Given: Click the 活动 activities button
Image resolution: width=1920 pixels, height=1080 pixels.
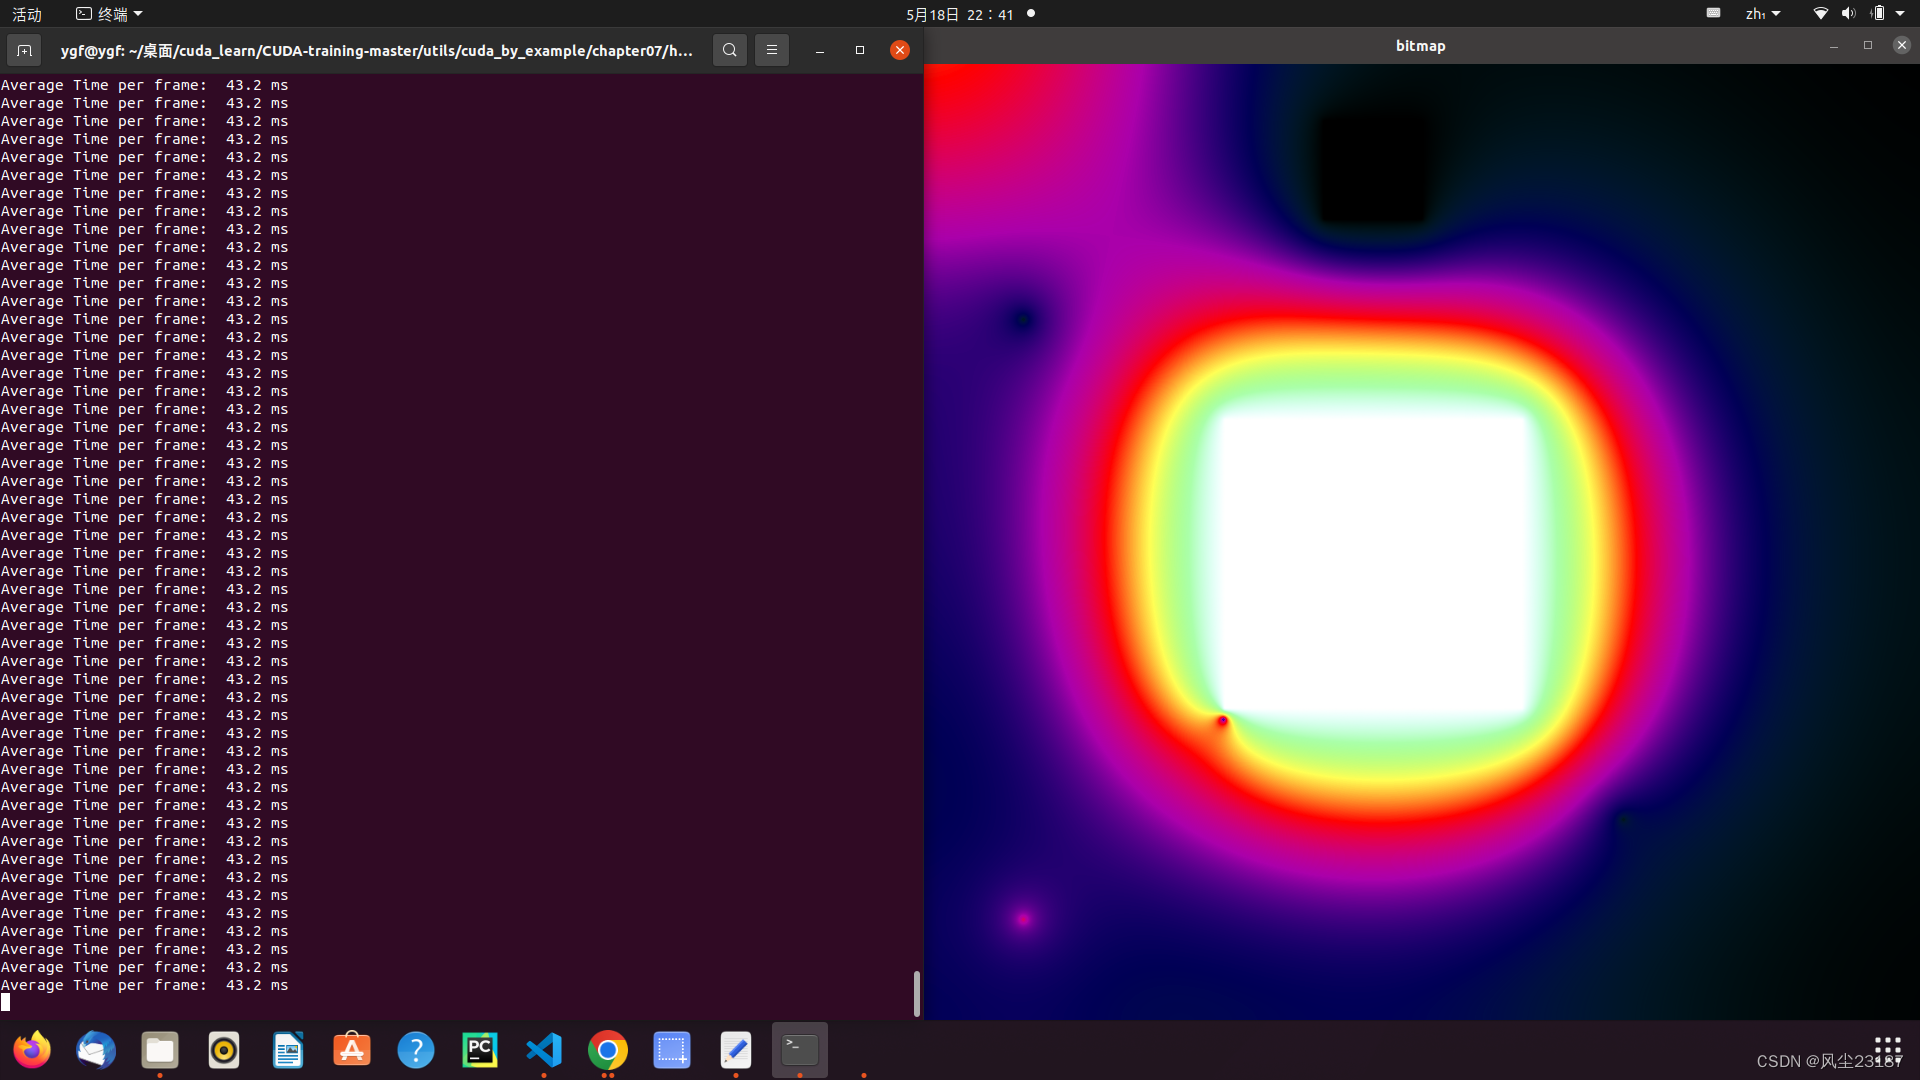Looking at the screenshot, I should [27, 14].
